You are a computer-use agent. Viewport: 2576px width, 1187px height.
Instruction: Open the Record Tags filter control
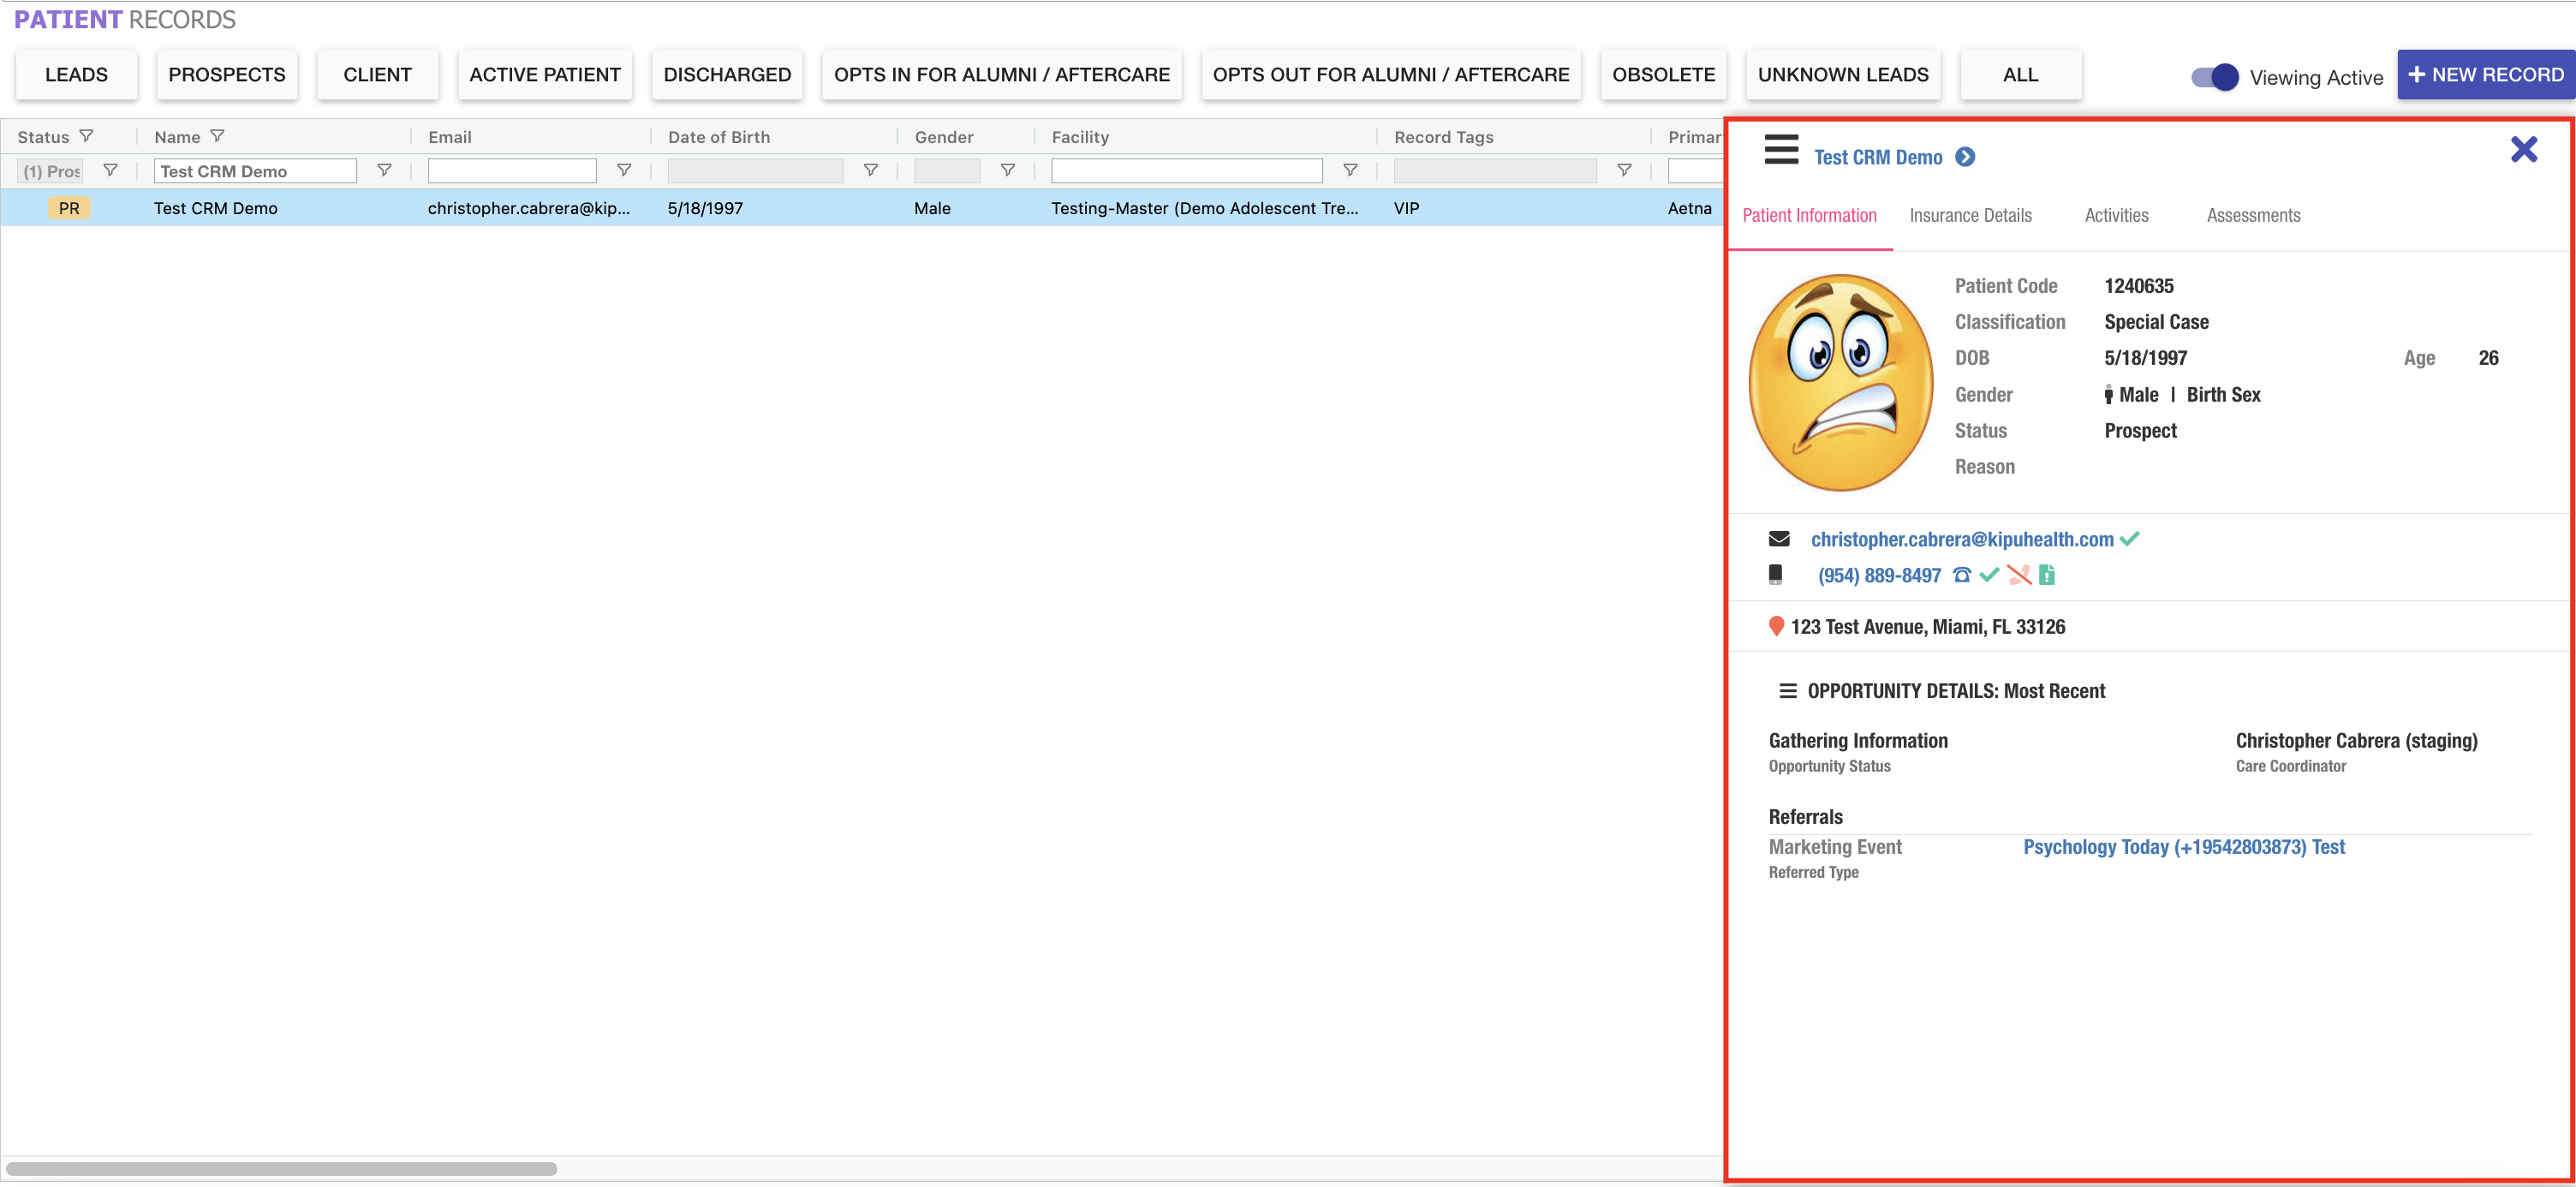click(1622, 170)
